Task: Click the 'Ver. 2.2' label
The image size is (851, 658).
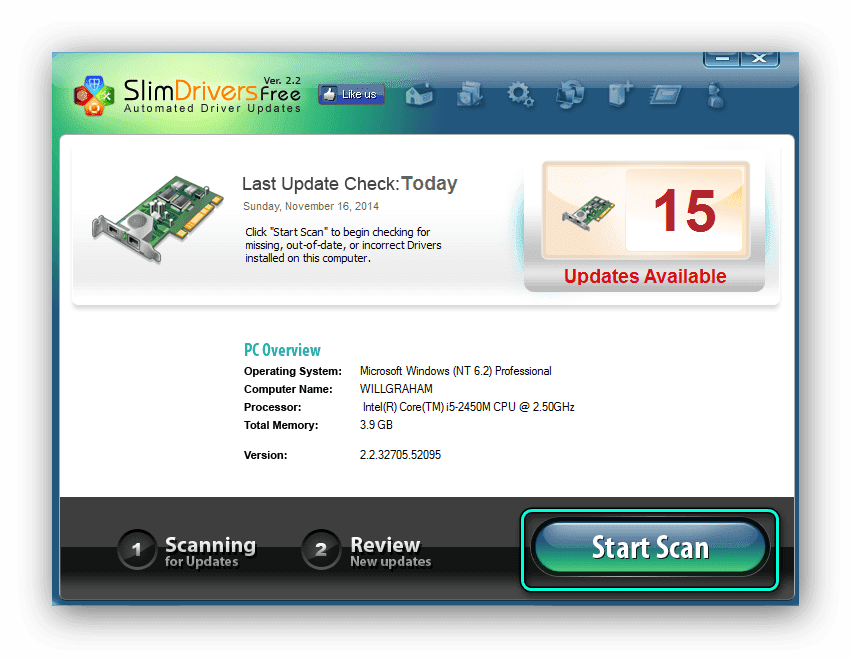Action: 282,80
